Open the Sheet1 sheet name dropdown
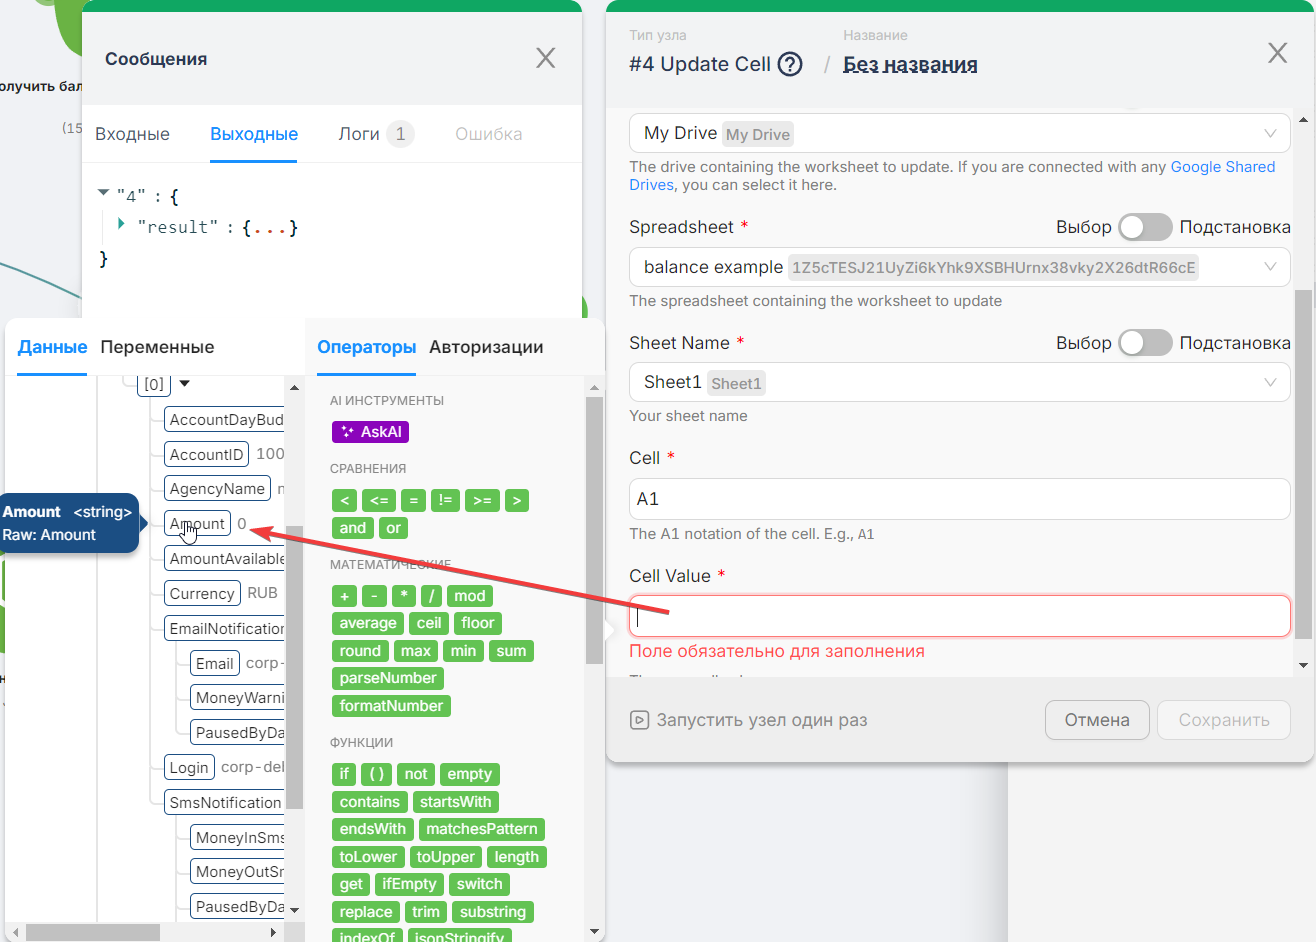The height and width of the screenshot is (942, 1316). 959,382
